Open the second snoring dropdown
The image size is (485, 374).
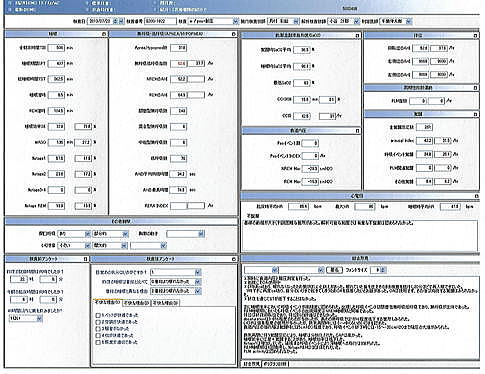(x=110, y=234)
